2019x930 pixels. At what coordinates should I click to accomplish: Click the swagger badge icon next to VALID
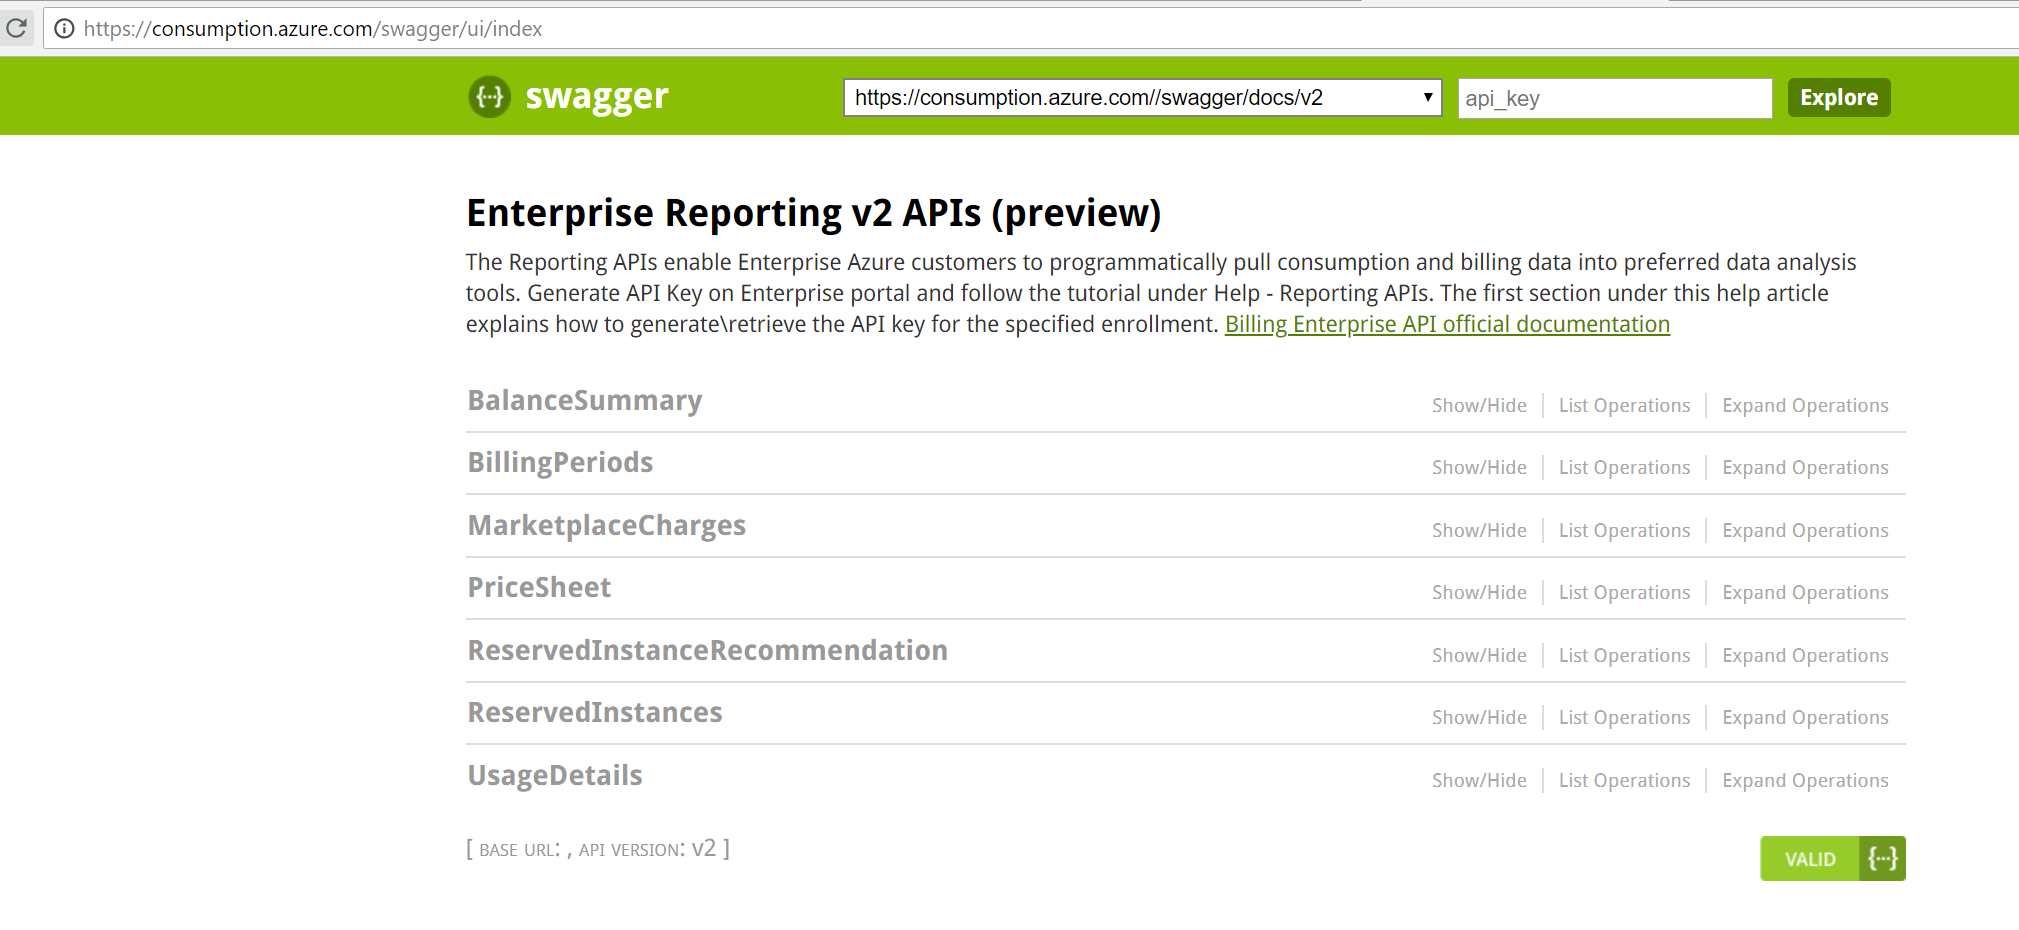pos(1882,859)
